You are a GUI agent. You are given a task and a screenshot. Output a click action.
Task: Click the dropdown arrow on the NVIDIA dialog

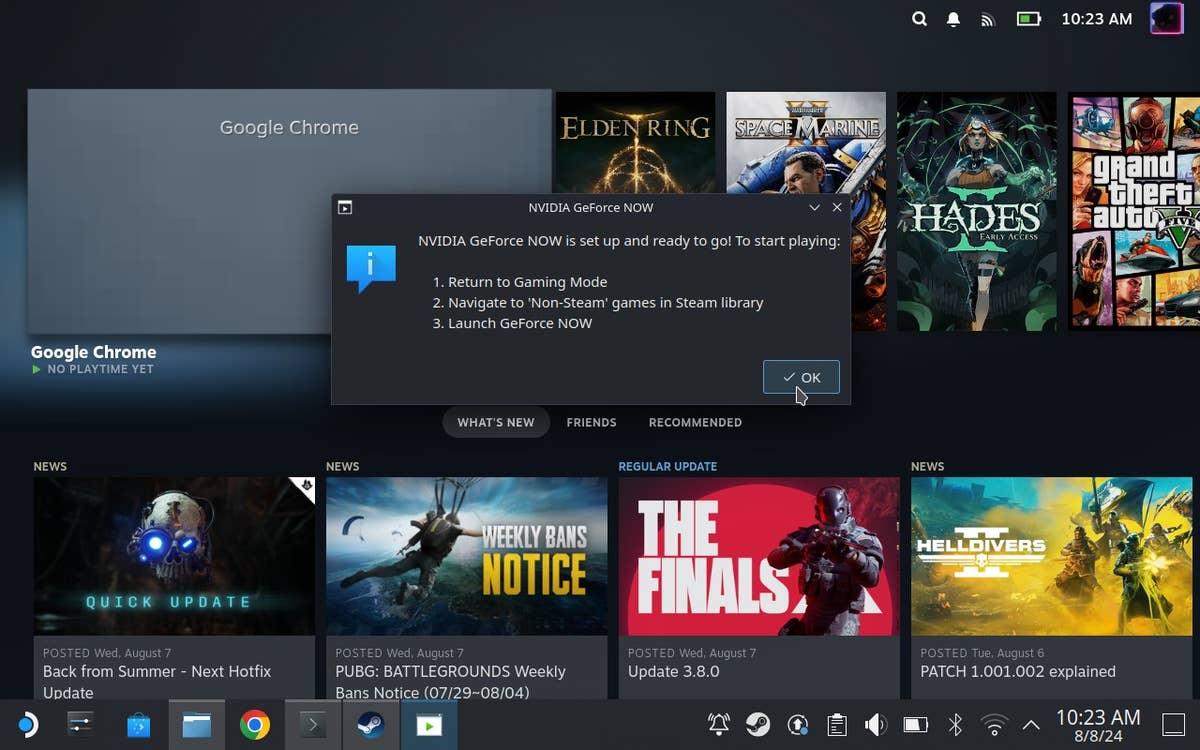(814, 207)
